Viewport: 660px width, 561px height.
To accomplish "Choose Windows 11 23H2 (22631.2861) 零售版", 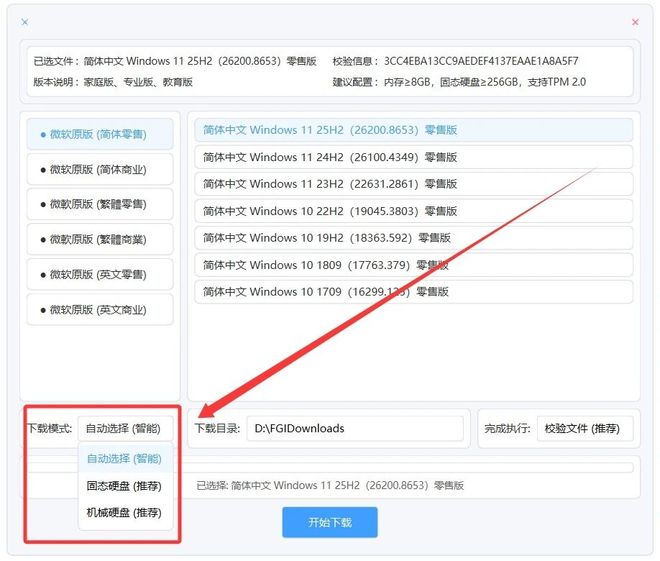I will (413, 184).
